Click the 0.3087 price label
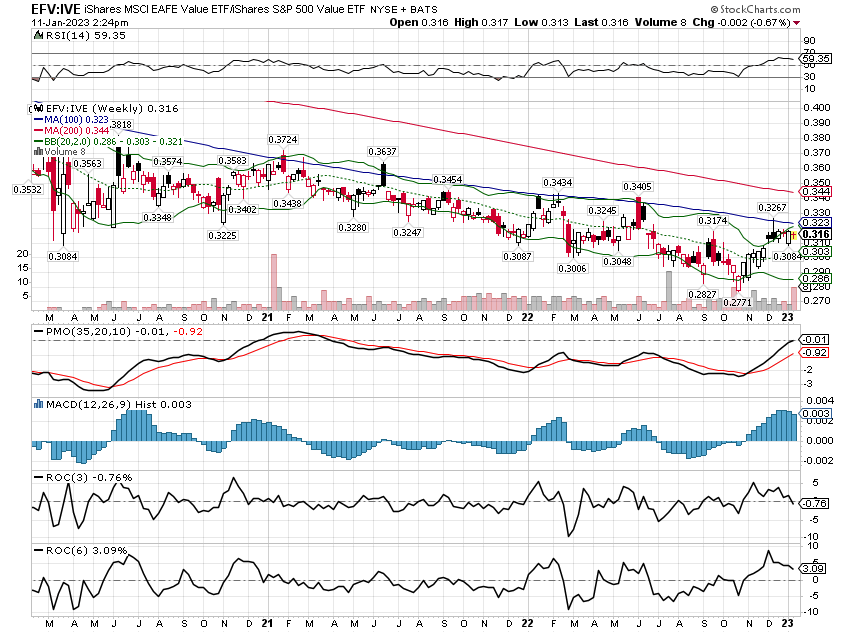This screenshot has width=850, height=633. coord(517,256)
